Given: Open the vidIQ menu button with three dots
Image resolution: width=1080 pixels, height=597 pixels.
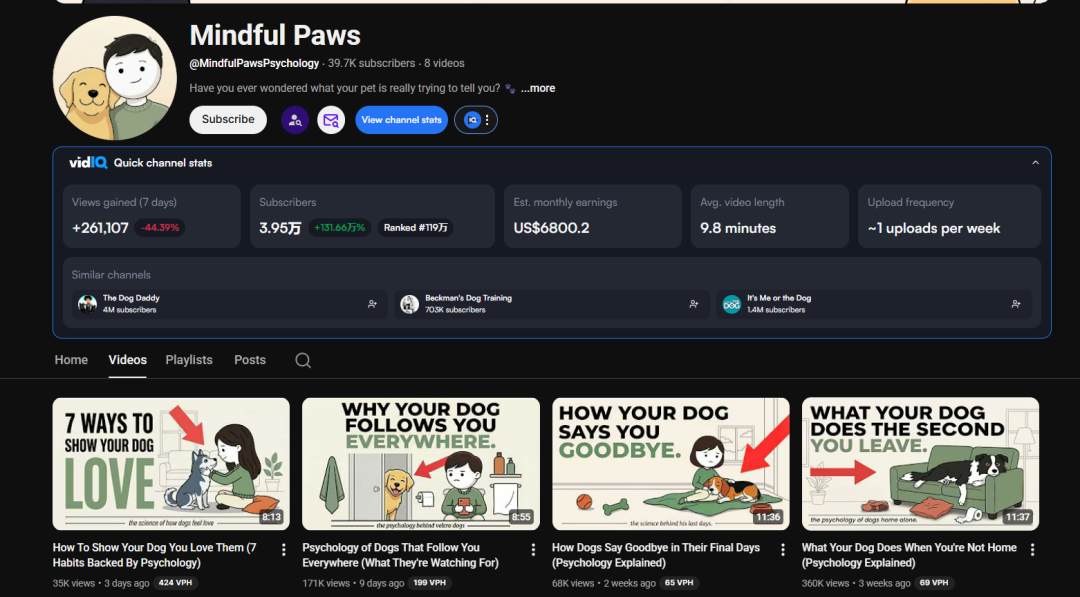Looking at the screenshot, I should coord(476,120).
